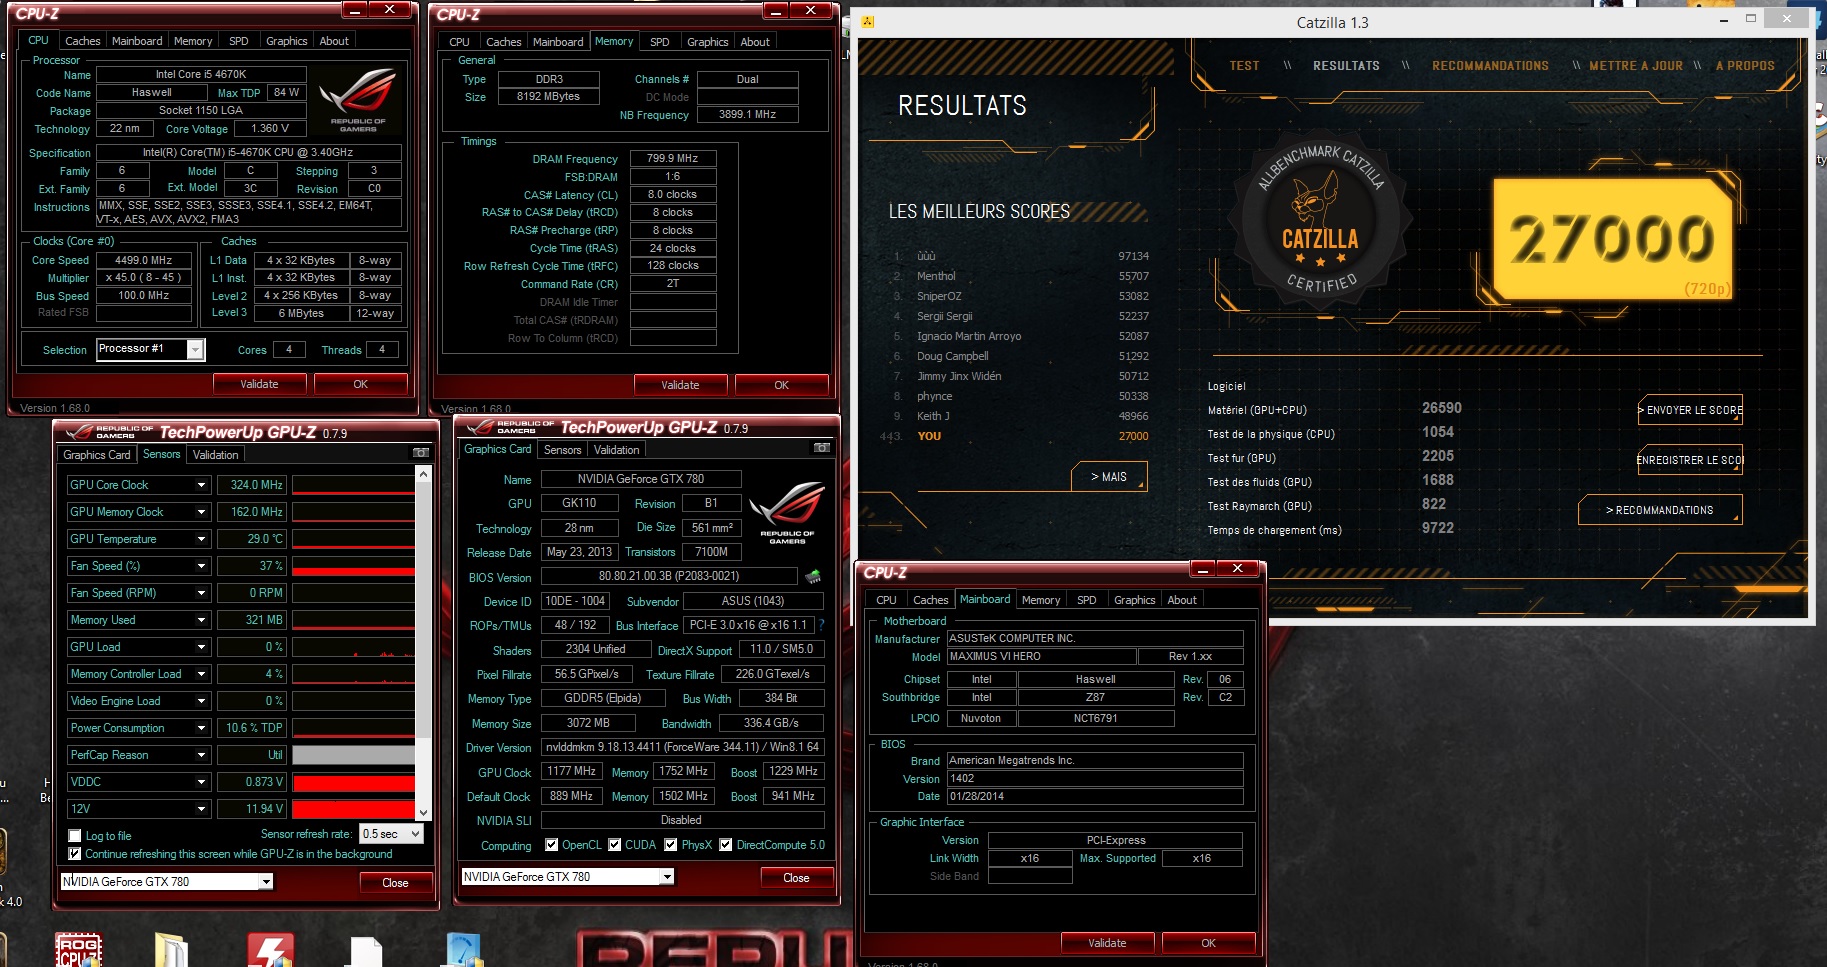Open the Validation tab in GPU-Z Sensors window

[215, 455]
